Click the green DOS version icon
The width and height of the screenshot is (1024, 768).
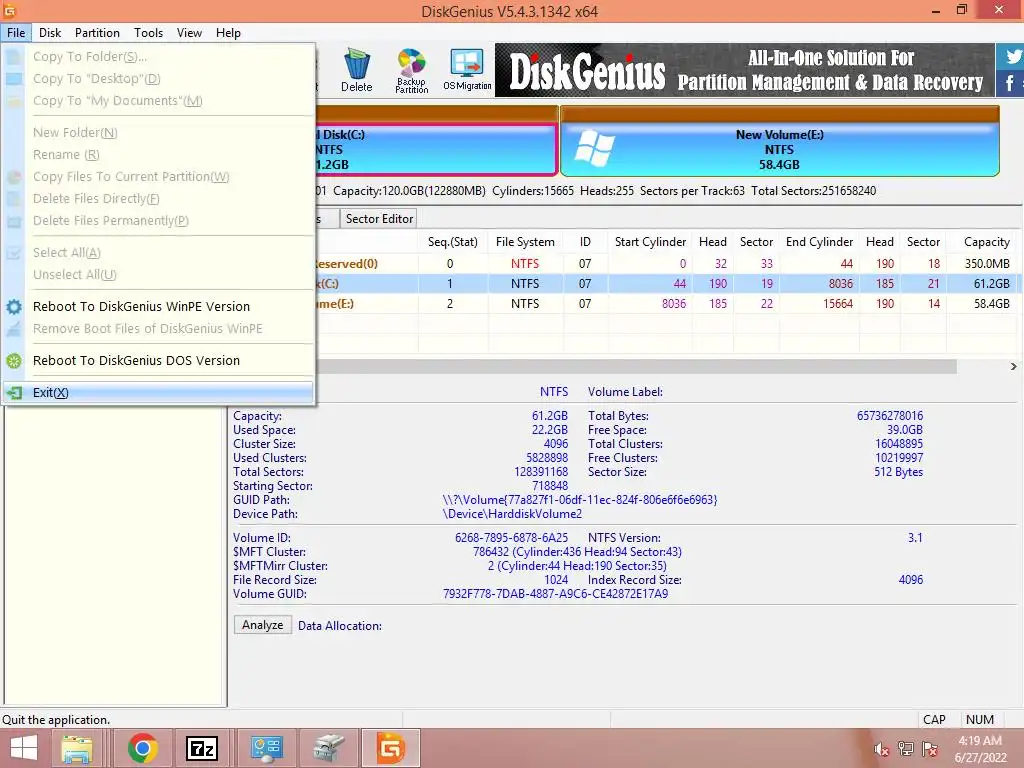pyautogui.click(x=14, y=360)
